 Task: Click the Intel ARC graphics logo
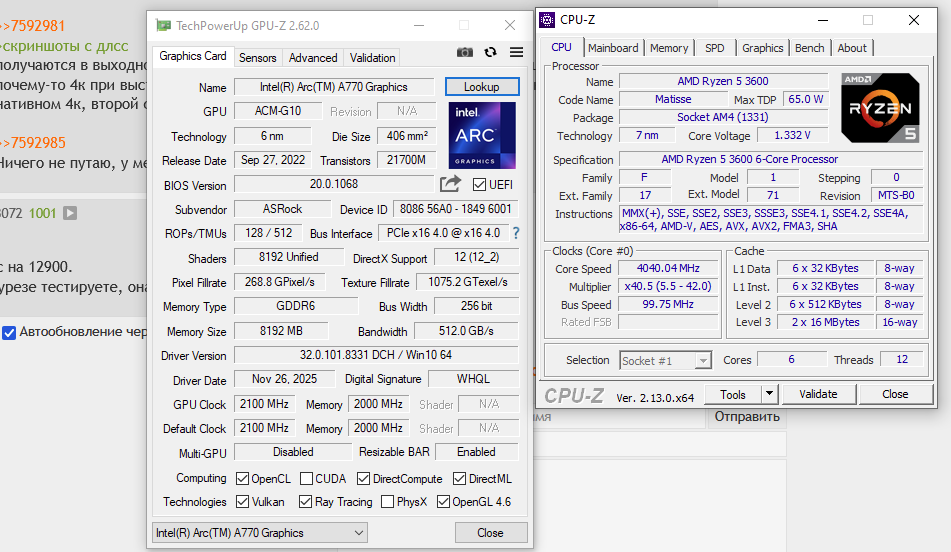coord(482,135)
